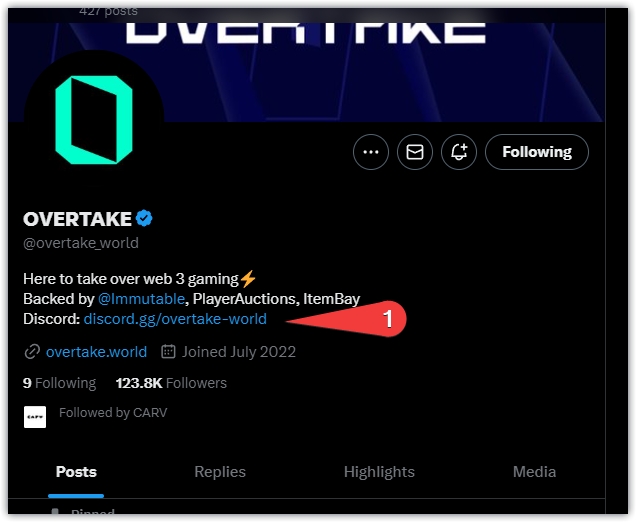Viewport: 636px width, 522px height.
Task: Visit the overtake.world website link
Action: coord(96,352)
